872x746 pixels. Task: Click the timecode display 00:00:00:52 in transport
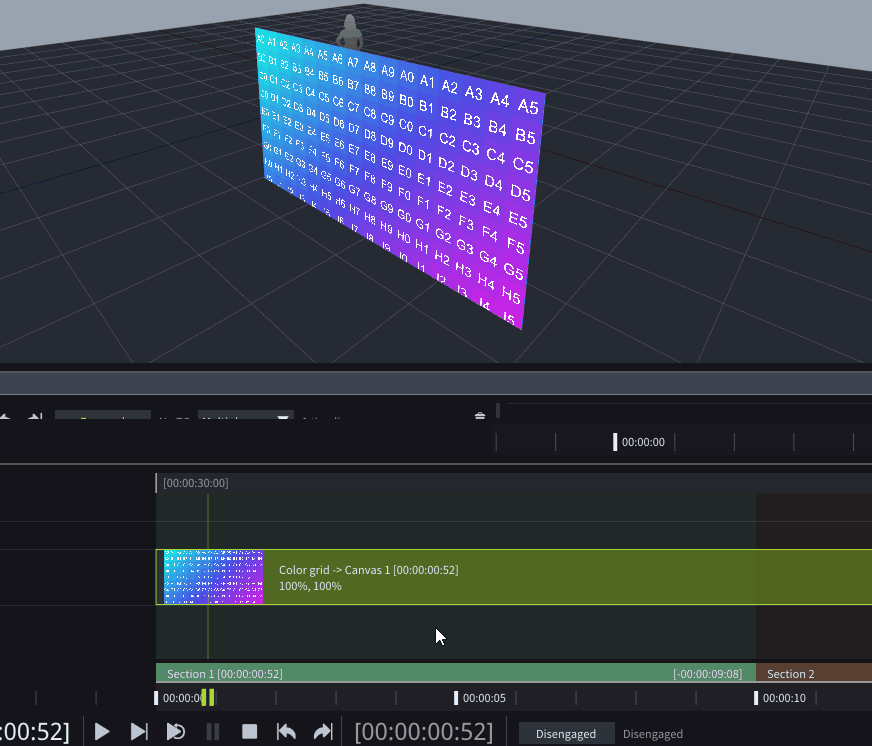pos(423,732)
